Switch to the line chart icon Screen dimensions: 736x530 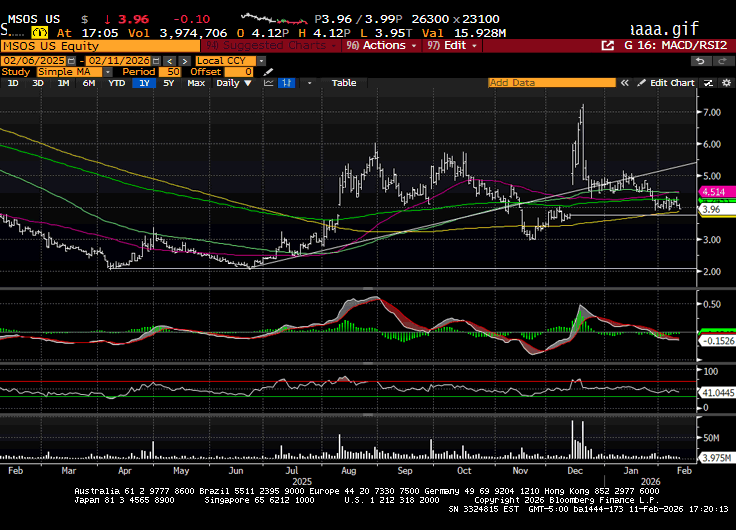click(x=268, y=83)
